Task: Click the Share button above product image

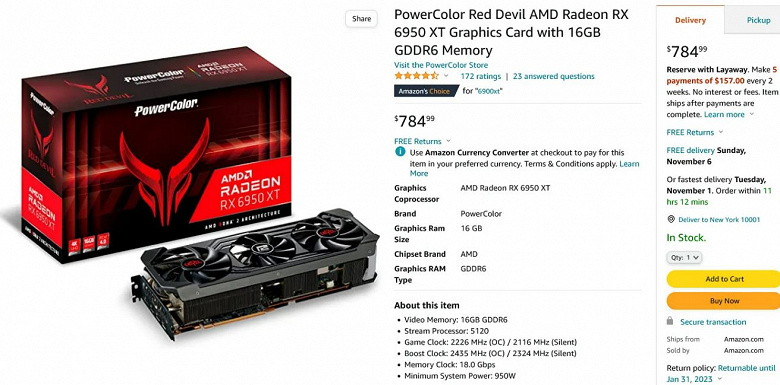Action: point(362,19)
